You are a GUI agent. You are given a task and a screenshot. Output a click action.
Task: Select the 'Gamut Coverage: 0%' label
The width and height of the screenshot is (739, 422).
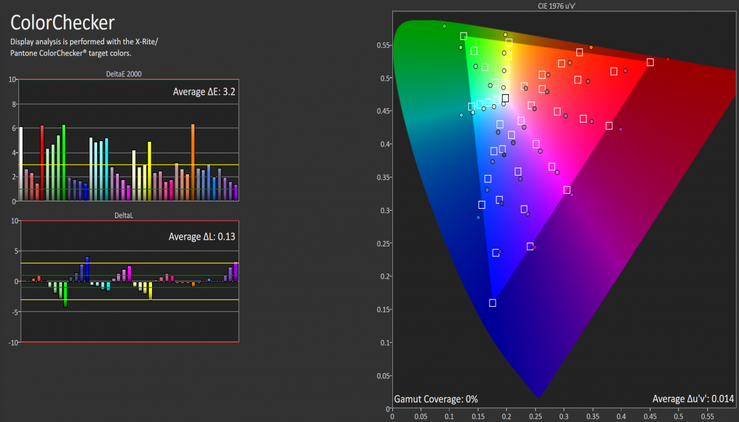[436, 399]
